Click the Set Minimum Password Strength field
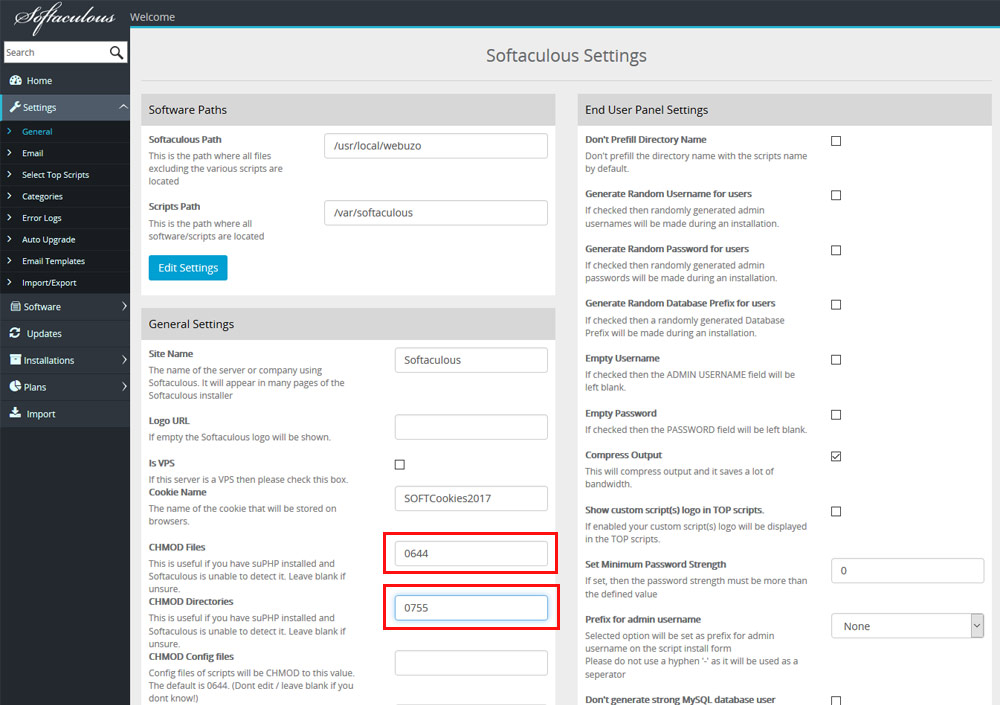This screenshot has height=705, width=1000. click(907, 570)
